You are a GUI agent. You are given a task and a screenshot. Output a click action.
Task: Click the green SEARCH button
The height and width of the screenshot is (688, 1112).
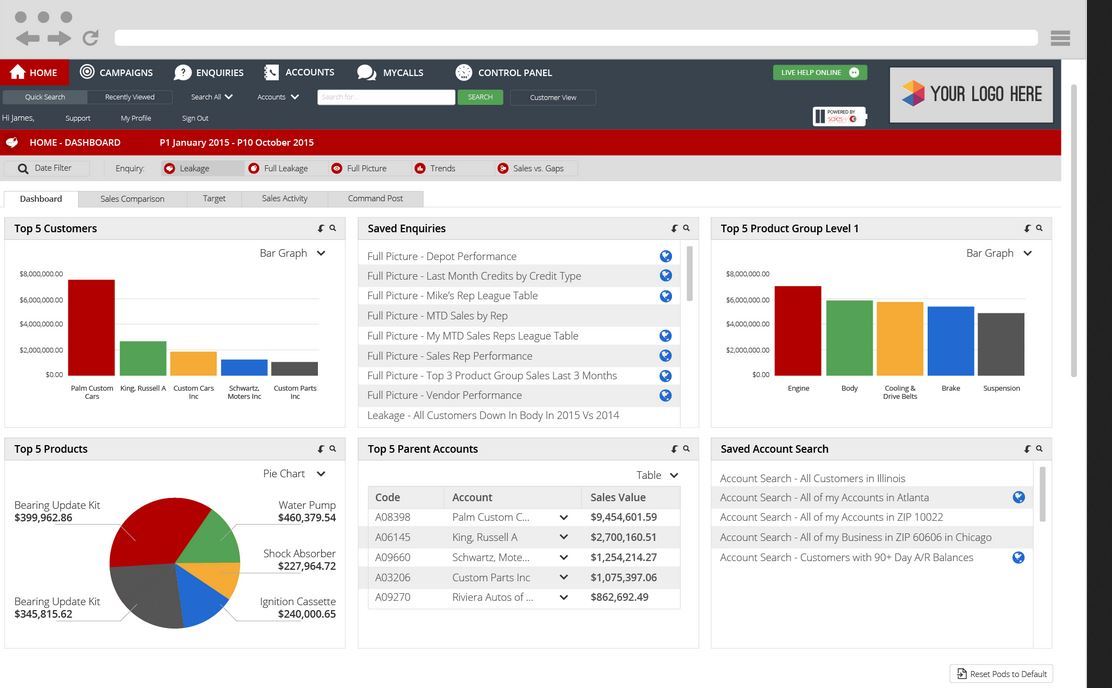point(480,97)
